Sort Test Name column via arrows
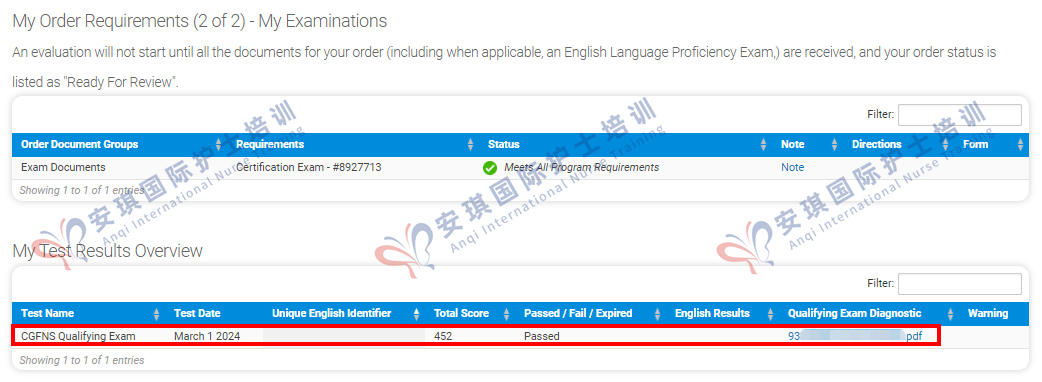Screen dimensions: 1042x382 pyautogui.click(x=157, y=314)
